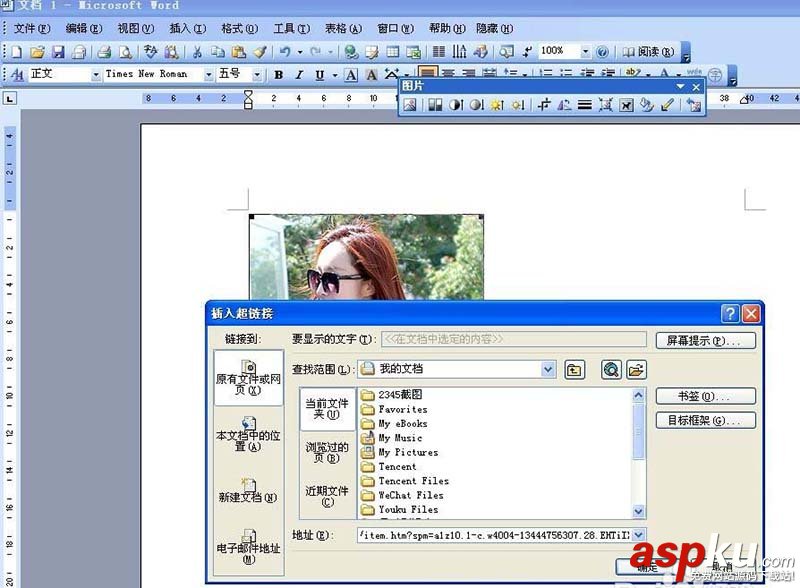Click the 屏幕提示 button
The height and width of the screenshot is (588, 800).
click(x=706, y=340)
